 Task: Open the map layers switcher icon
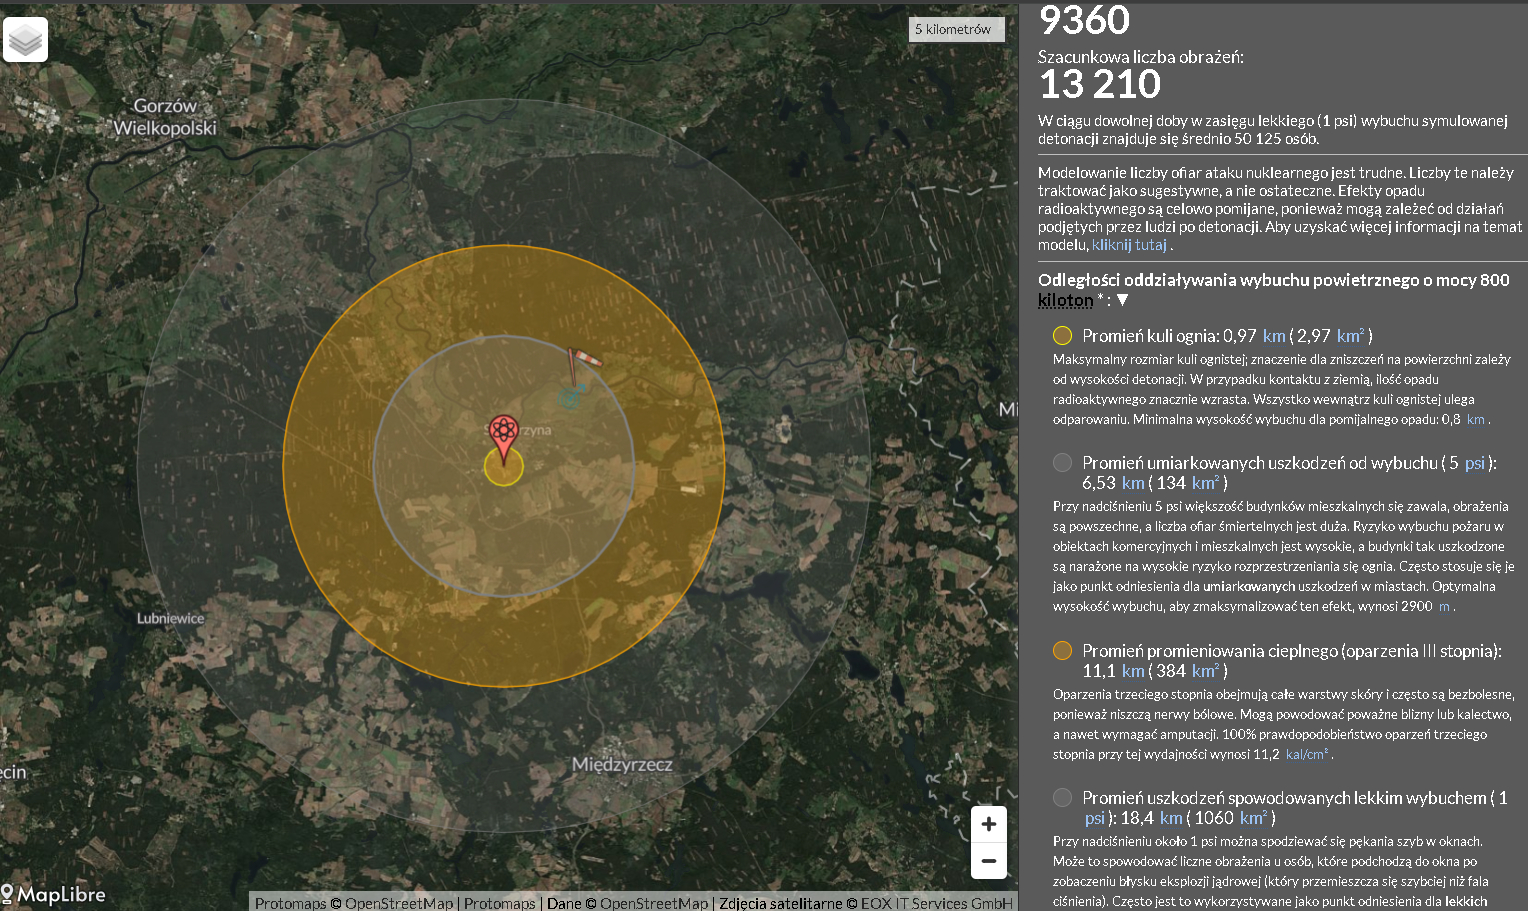click(x=25, y=40)
